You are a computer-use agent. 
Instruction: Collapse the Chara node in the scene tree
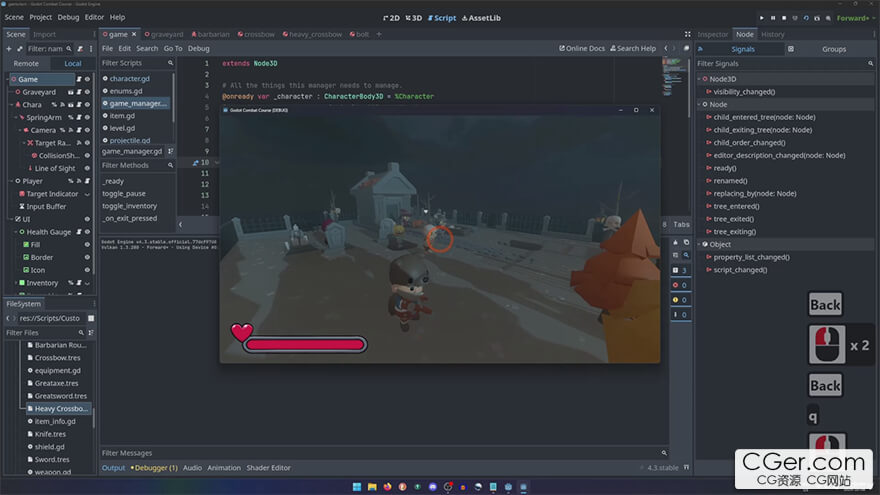coord(12,104)
